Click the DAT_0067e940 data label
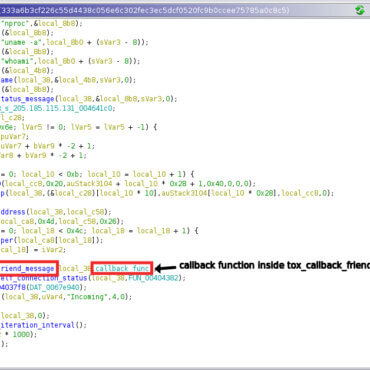This screenshot has width=370, height=370. point(54,287)
